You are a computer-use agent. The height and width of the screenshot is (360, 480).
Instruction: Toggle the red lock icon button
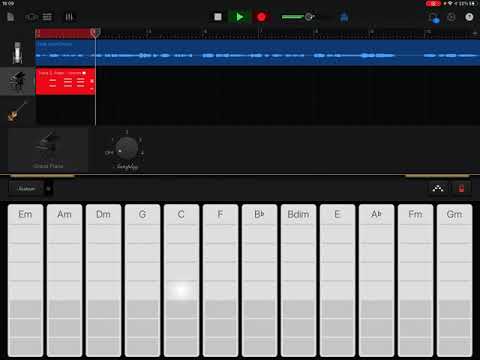click(x=461, y=189)
